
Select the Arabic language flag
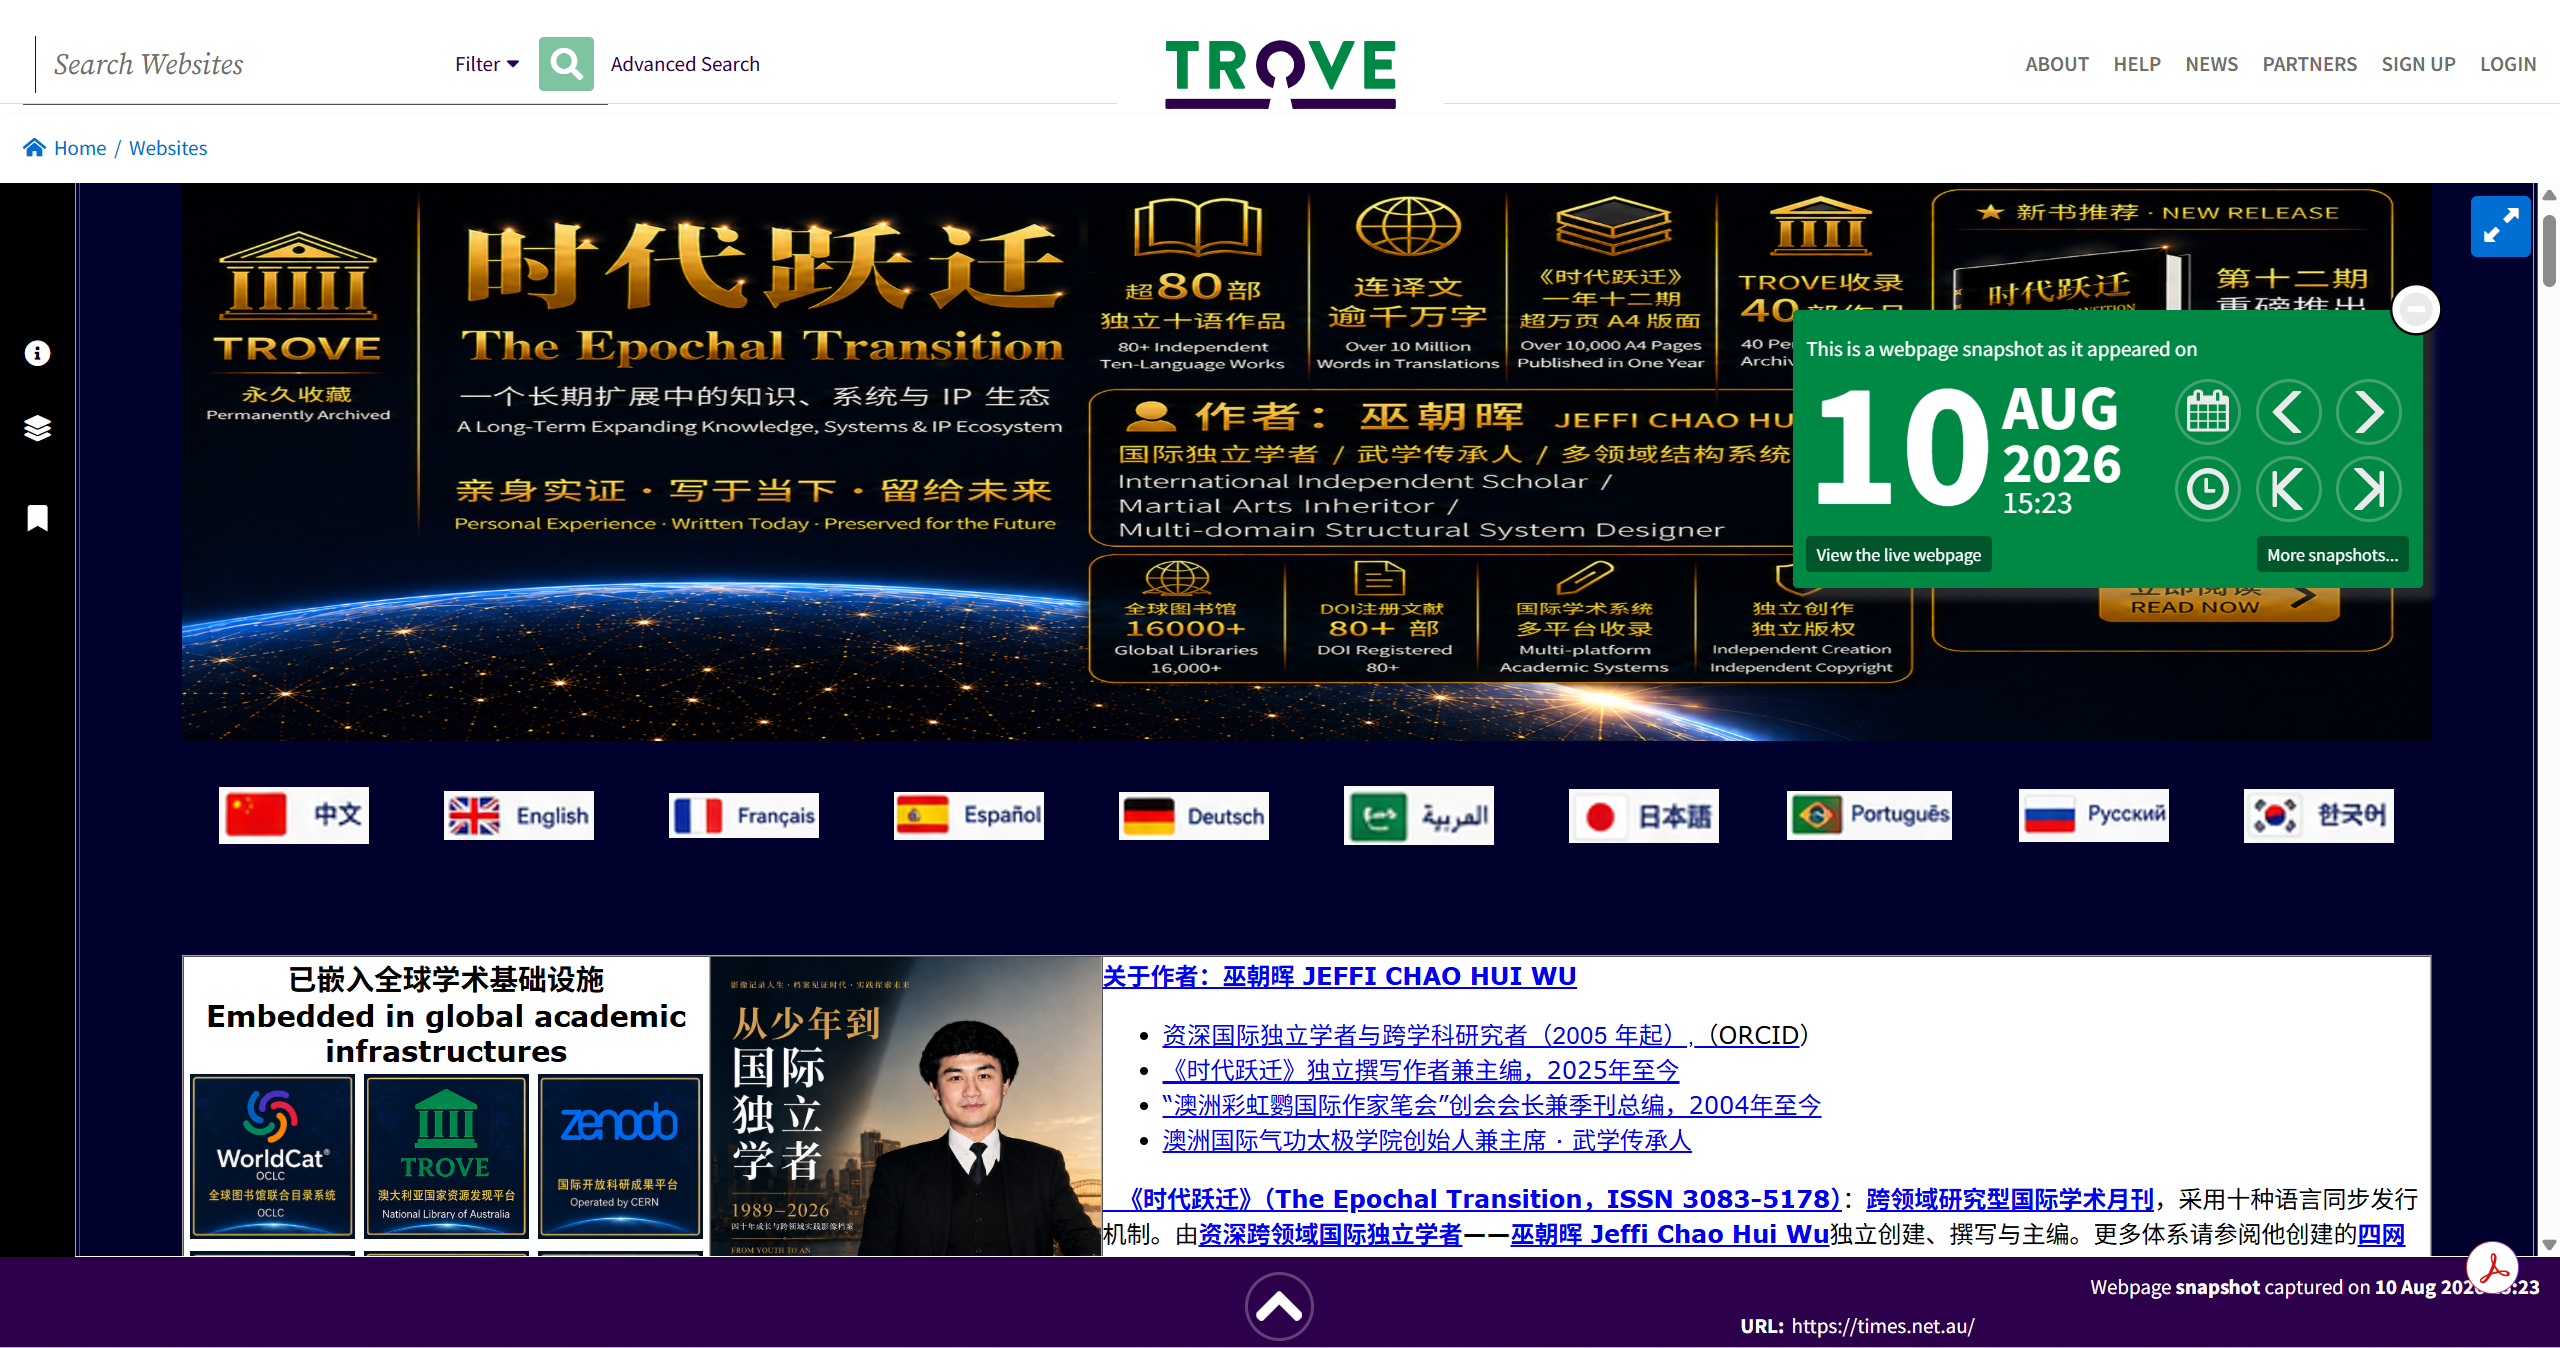[1419, 815]
